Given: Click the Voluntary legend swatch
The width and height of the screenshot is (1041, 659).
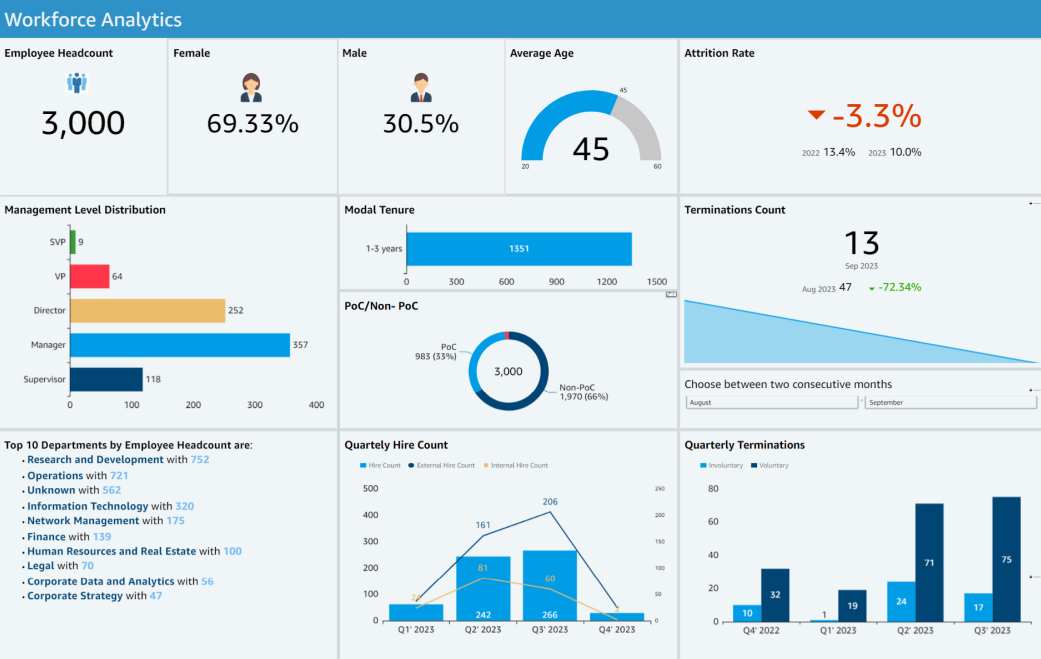Looking at the screenshot, I should 754,465.
